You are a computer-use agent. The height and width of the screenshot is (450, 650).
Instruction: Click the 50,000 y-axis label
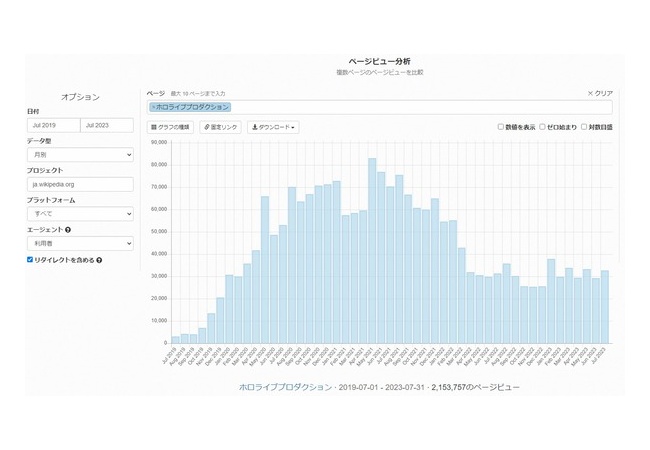click(159, 232)
